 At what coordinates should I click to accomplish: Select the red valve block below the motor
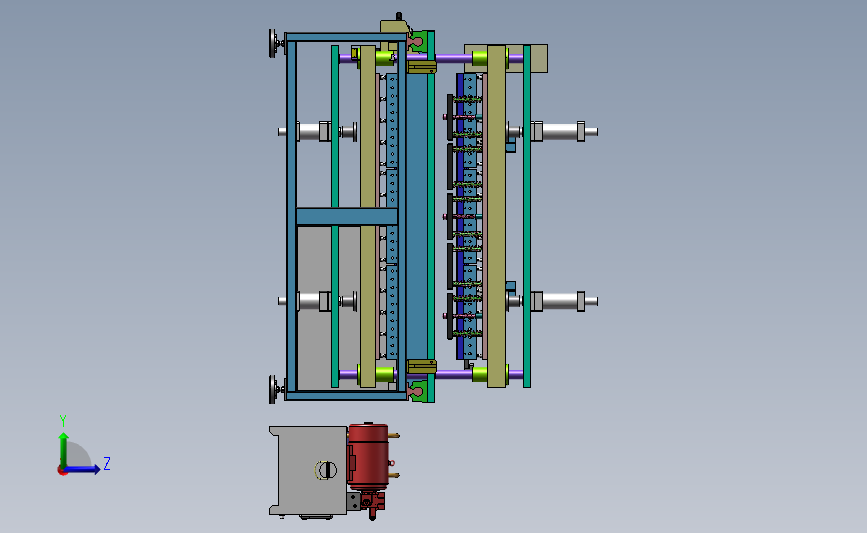373,503
